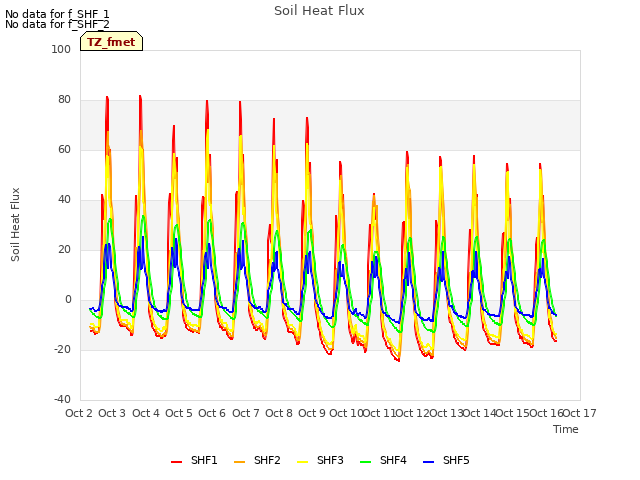Toggle SHF5 series in legend
The image size is (640, 480).
[x=446, y=460]
